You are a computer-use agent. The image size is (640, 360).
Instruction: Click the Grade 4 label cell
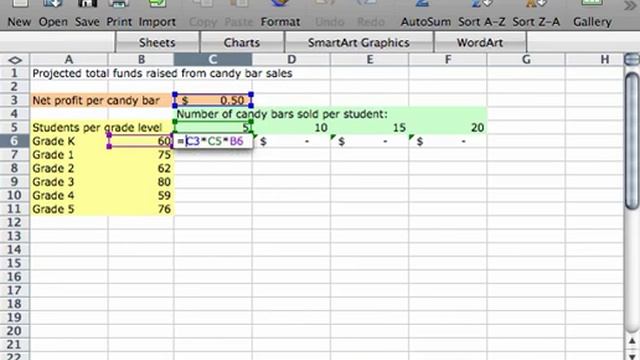click(x=69, y=195)
